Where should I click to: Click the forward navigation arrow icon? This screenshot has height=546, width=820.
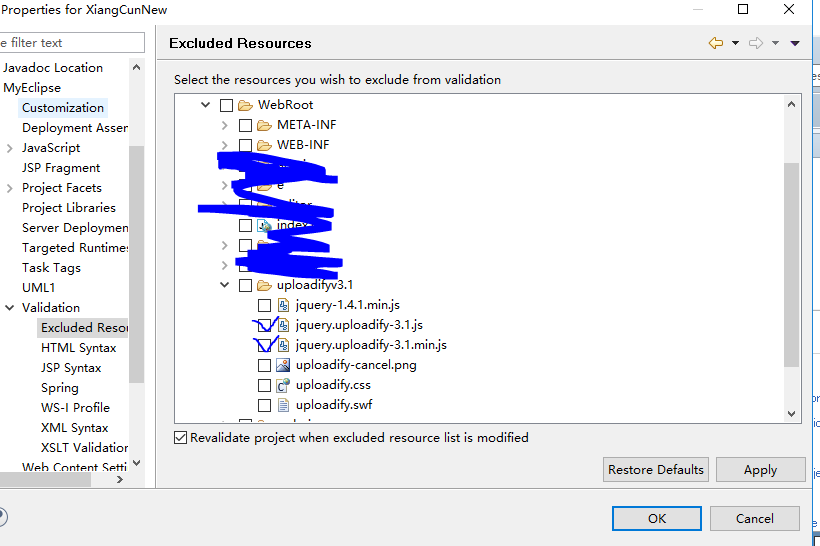[756, 43]
